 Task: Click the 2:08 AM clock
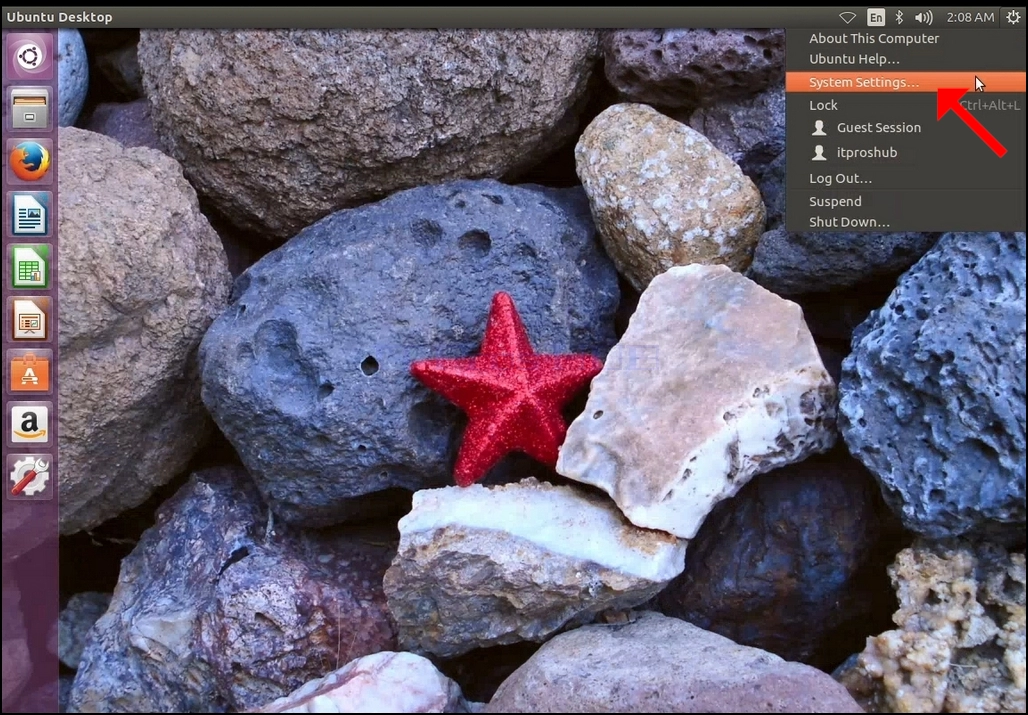[x=970, y=17]
